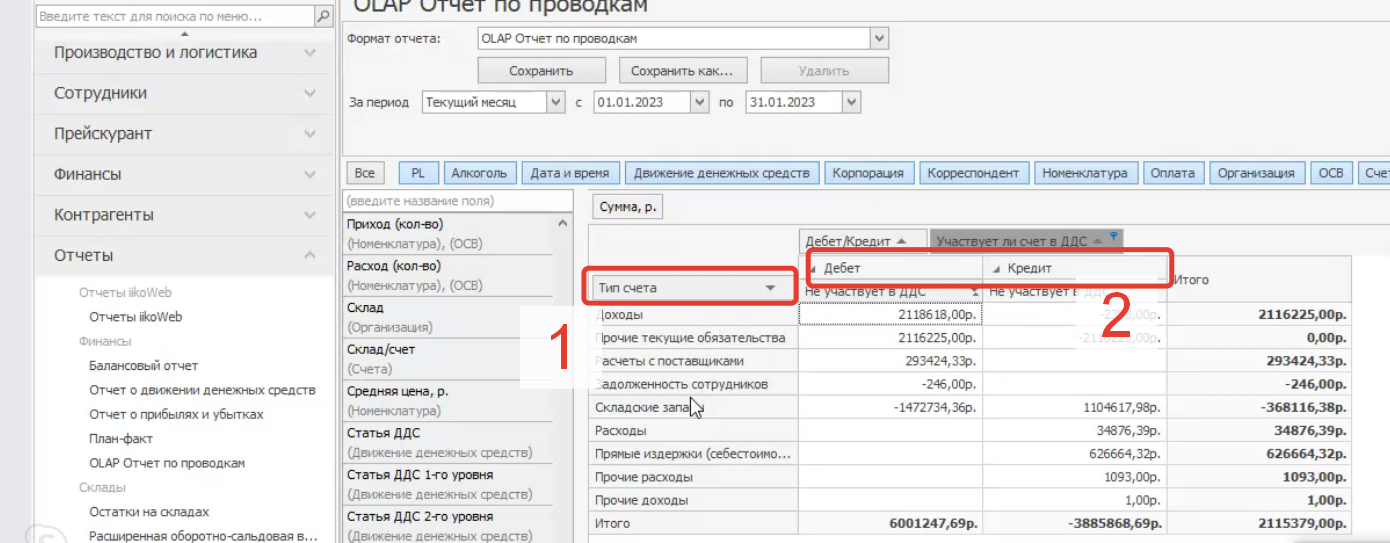Click the Удалить button
This screenshot has width=1390, height=543.
824,71
